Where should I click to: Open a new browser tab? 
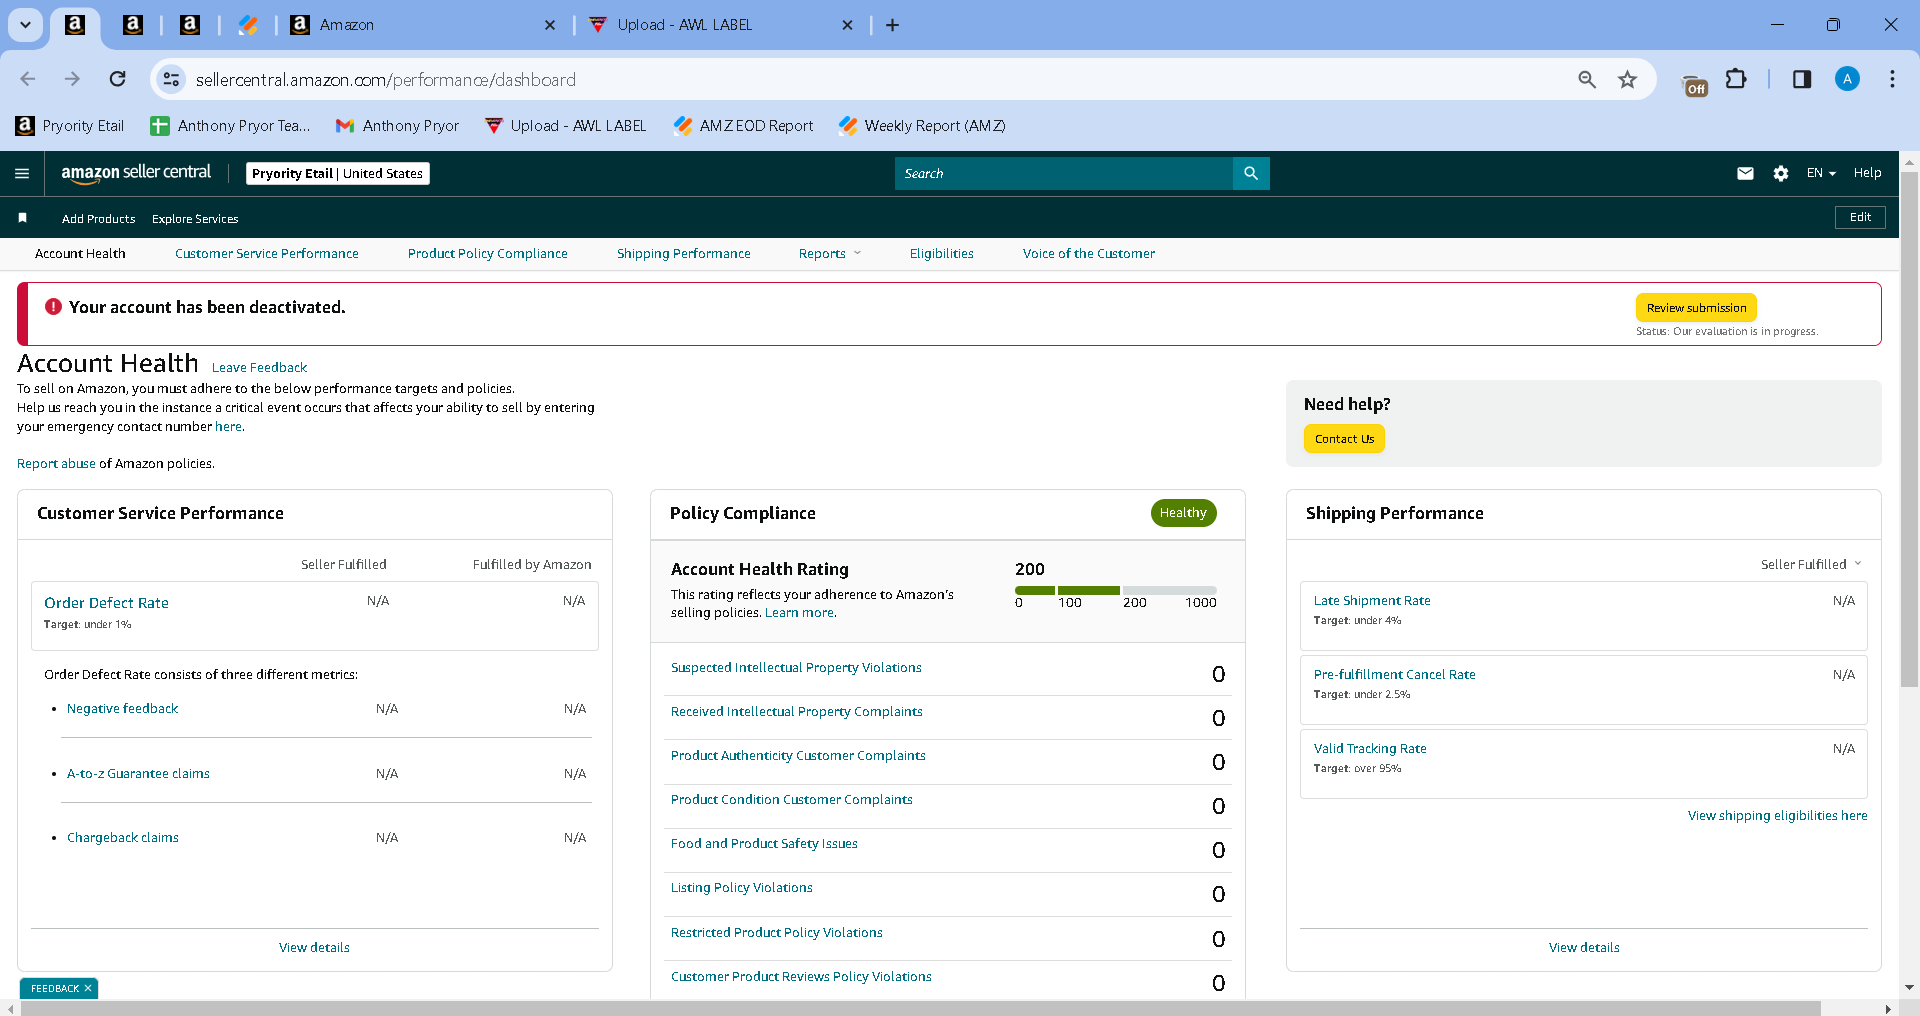click(x=893, y=25)
